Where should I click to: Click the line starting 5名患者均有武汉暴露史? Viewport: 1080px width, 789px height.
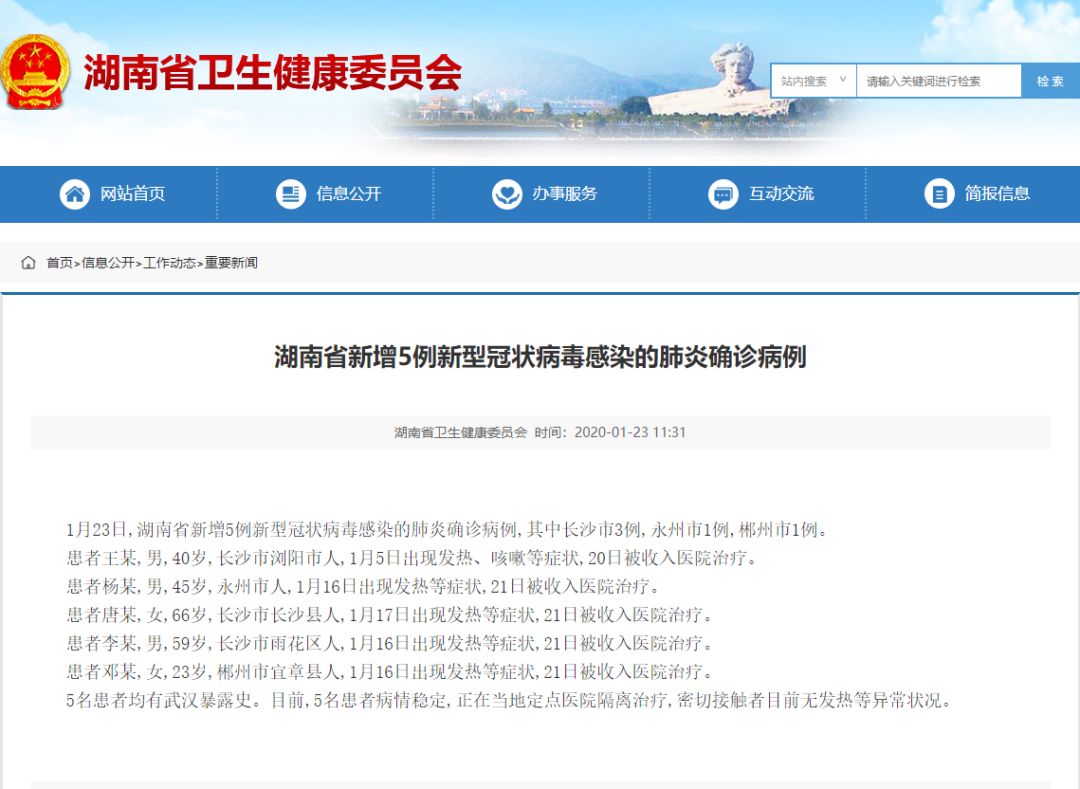click(510, 700)
